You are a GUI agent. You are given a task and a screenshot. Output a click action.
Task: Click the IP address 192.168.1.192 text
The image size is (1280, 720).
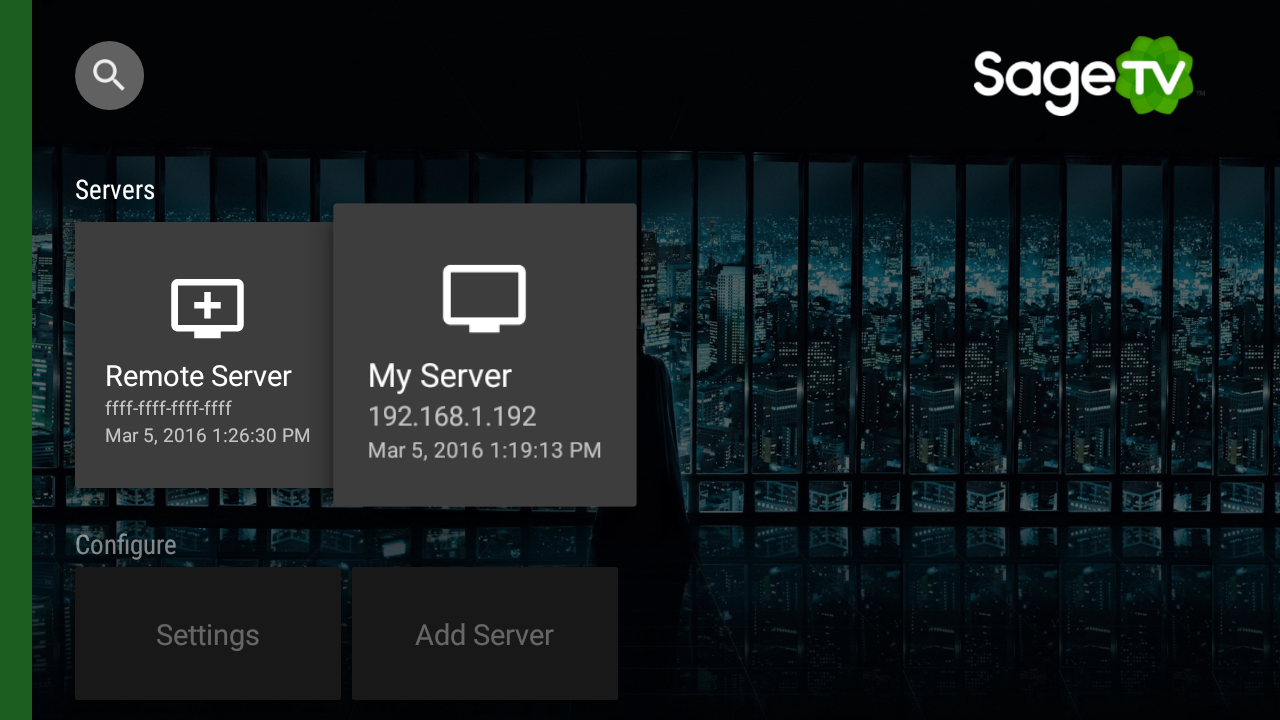[x=452, y=416]
